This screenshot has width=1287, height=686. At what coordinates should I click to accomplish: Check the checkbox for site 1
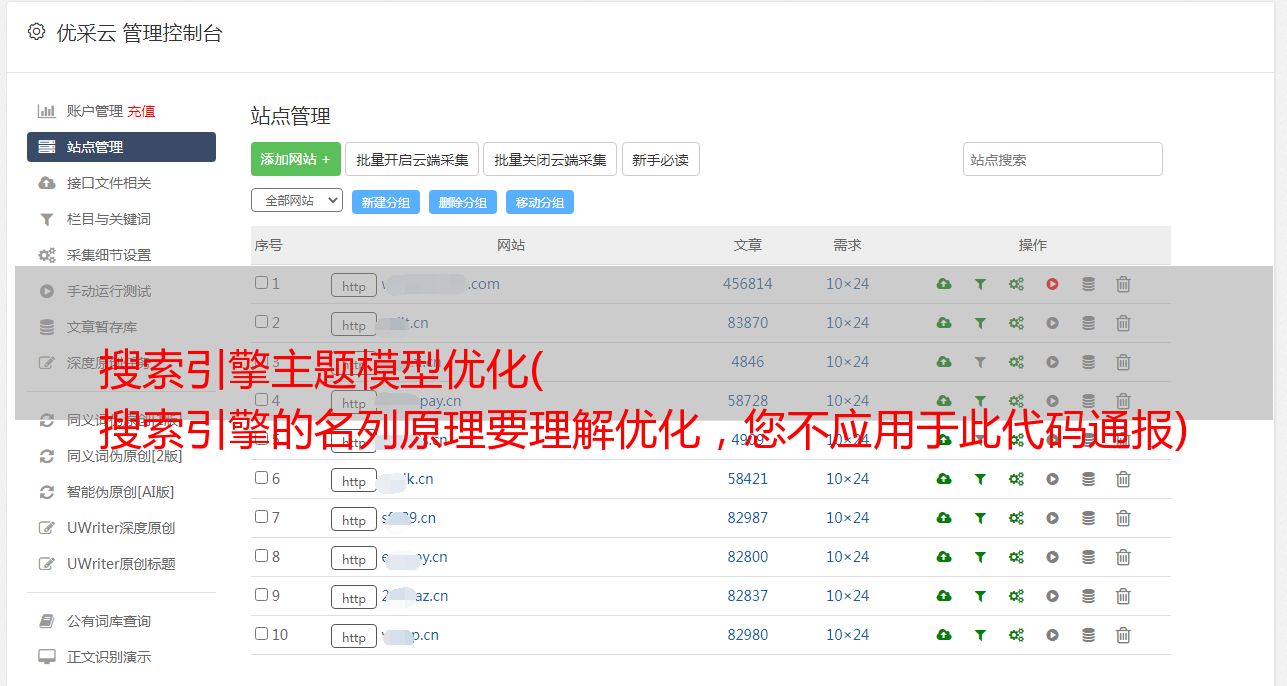coord(261,283)
